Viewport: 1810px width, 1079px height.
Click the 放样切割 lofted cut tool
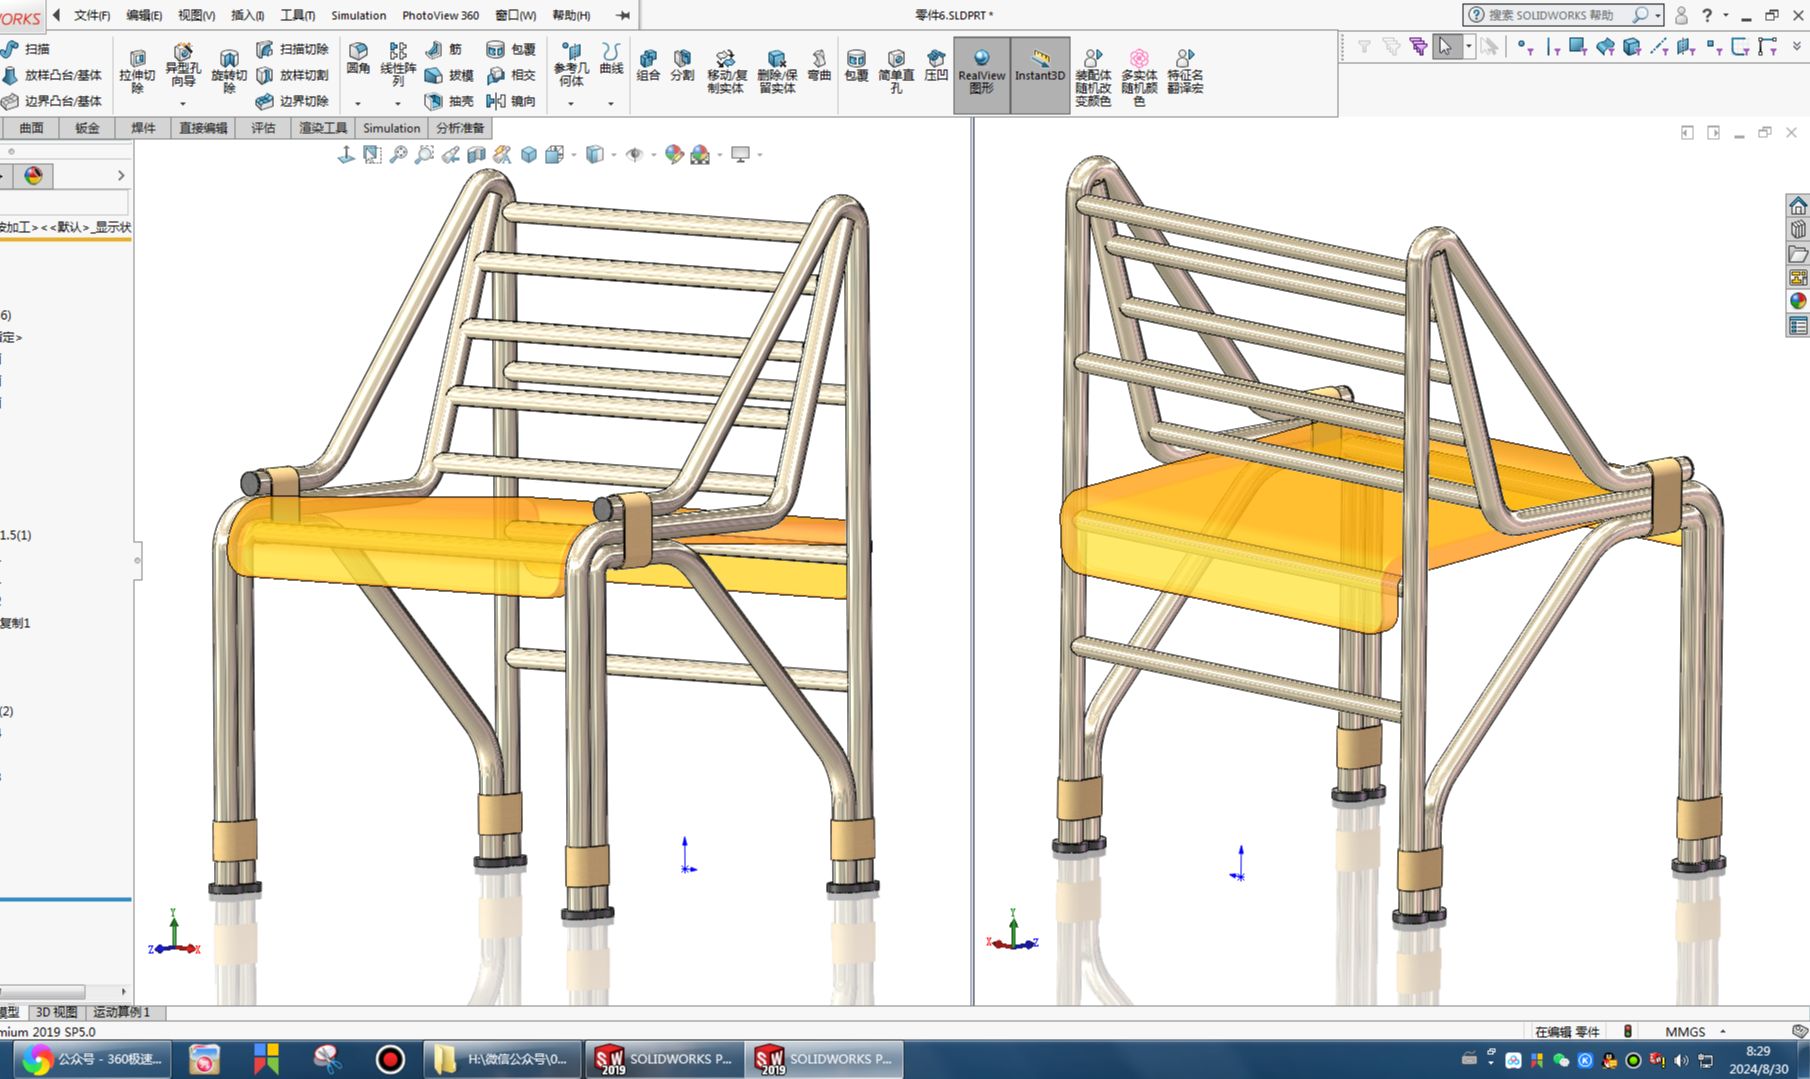coord(292,75)
